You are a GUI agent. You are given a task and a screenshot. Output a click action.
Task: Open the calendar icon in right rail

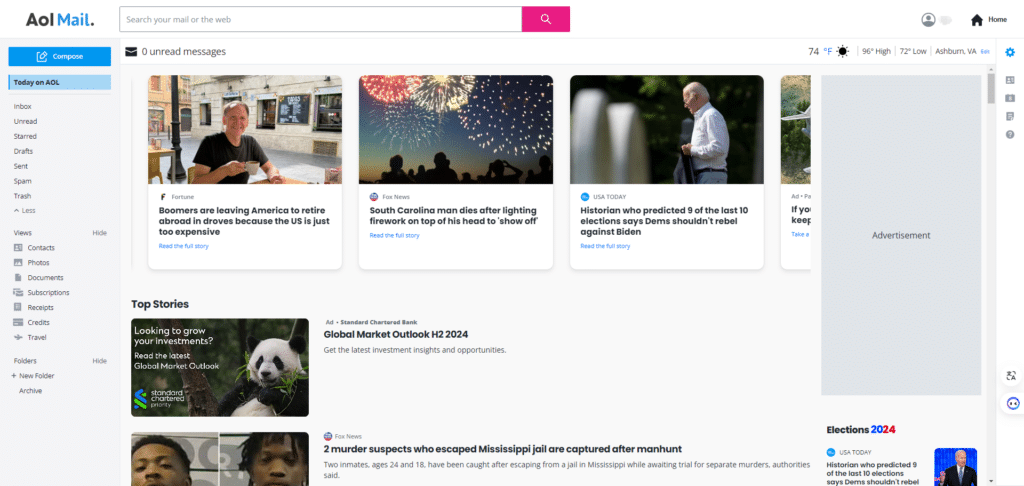(x=1010, y=98)
